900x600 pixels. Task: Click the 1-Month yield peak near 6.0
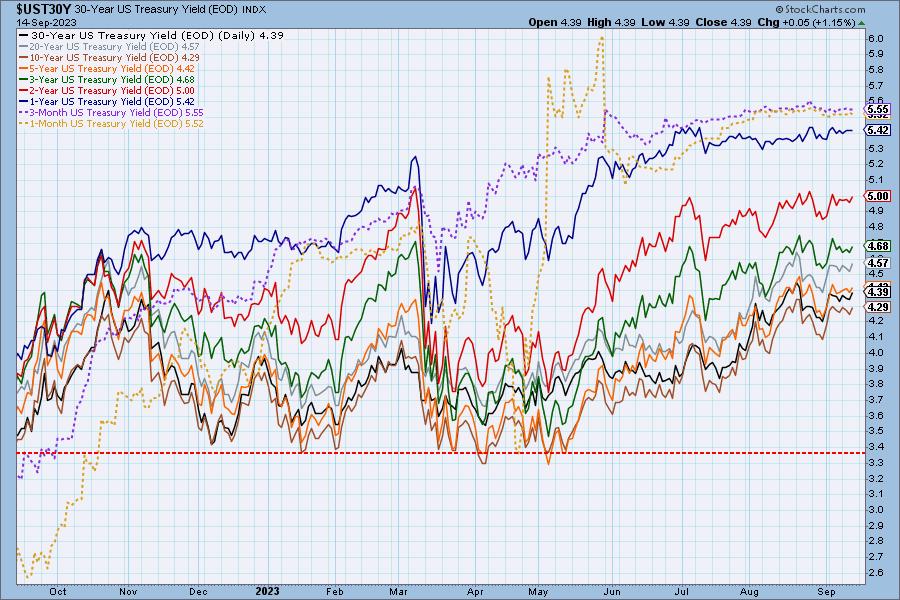(601, 38)
